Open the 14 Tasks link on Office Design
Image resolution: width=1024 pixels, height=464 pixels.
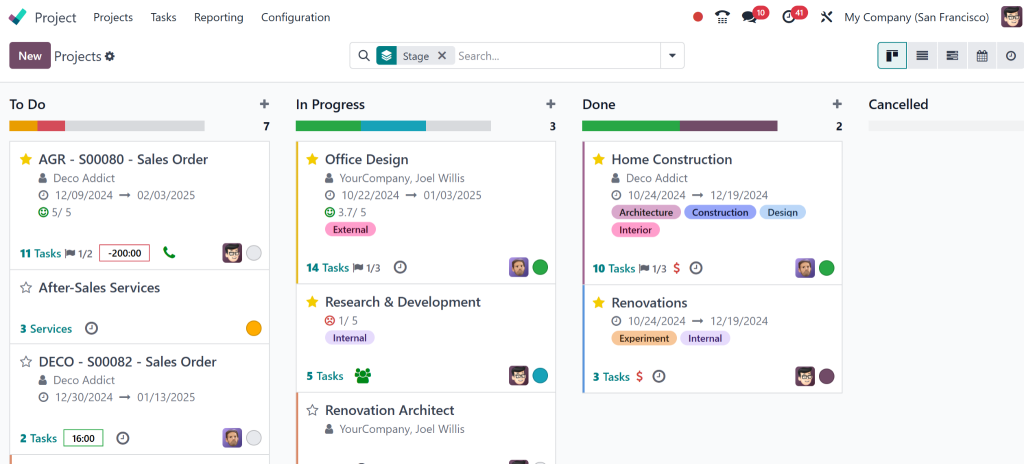(328, 267)
